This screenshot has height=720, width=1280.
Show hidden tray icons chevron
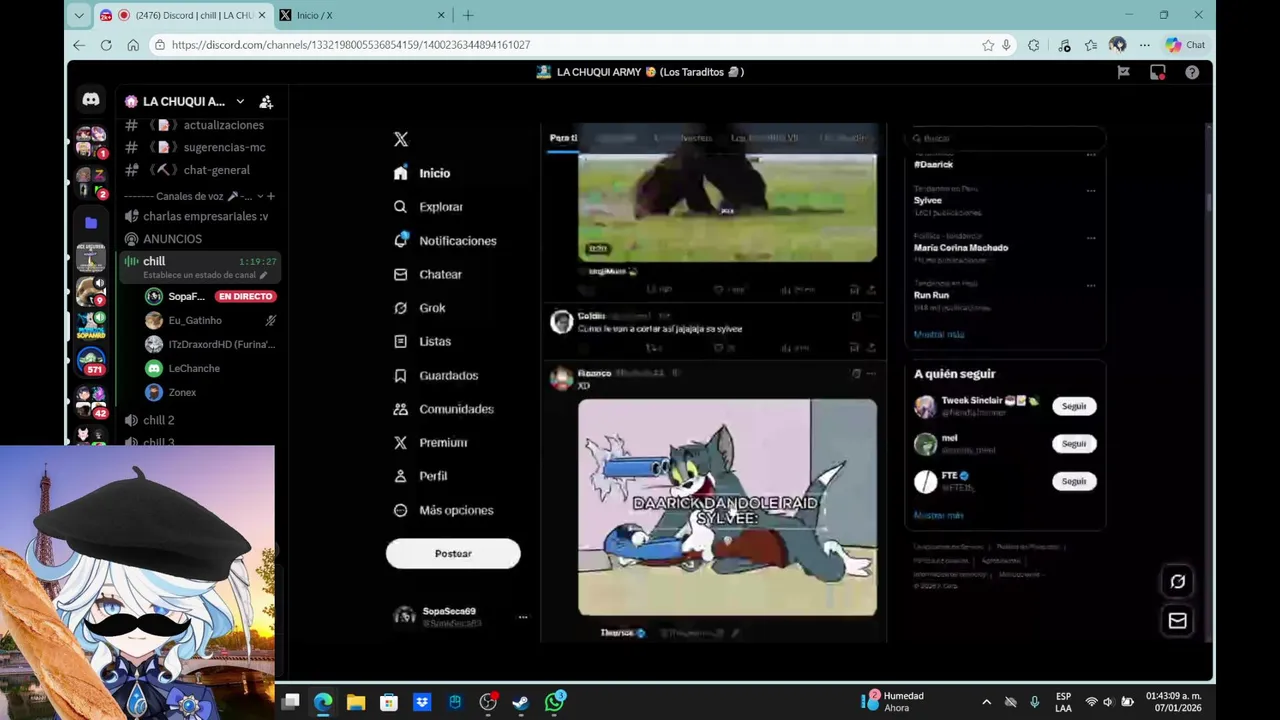coord(986,702)
